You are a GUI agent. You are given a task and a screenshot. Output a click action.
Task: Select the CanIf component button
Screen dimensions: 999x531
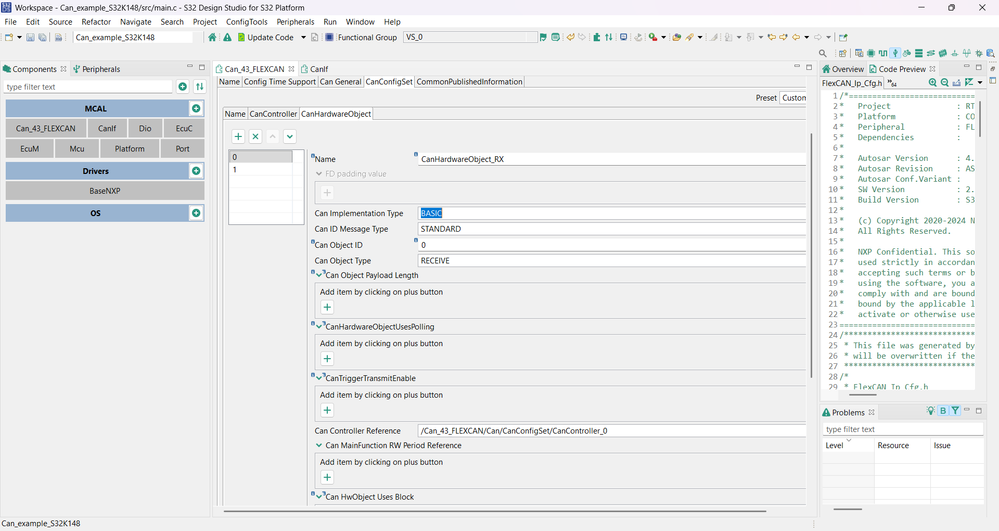click(x=107, y=128)
